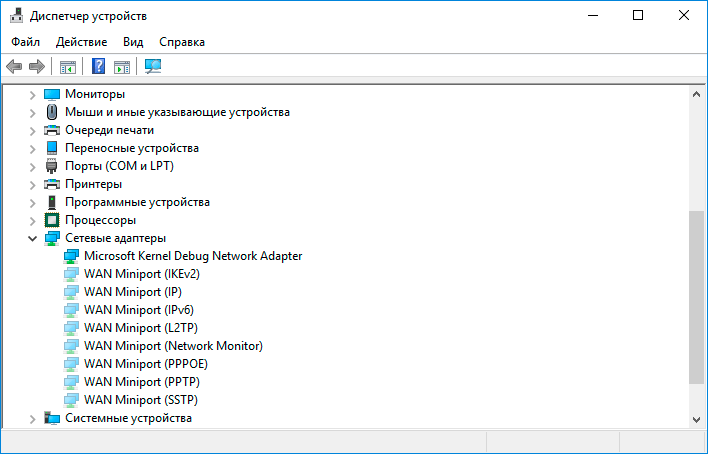Click the Мониторы monitor icon
This screenshot has height=454, width=708.
click(x=52, y=94)
